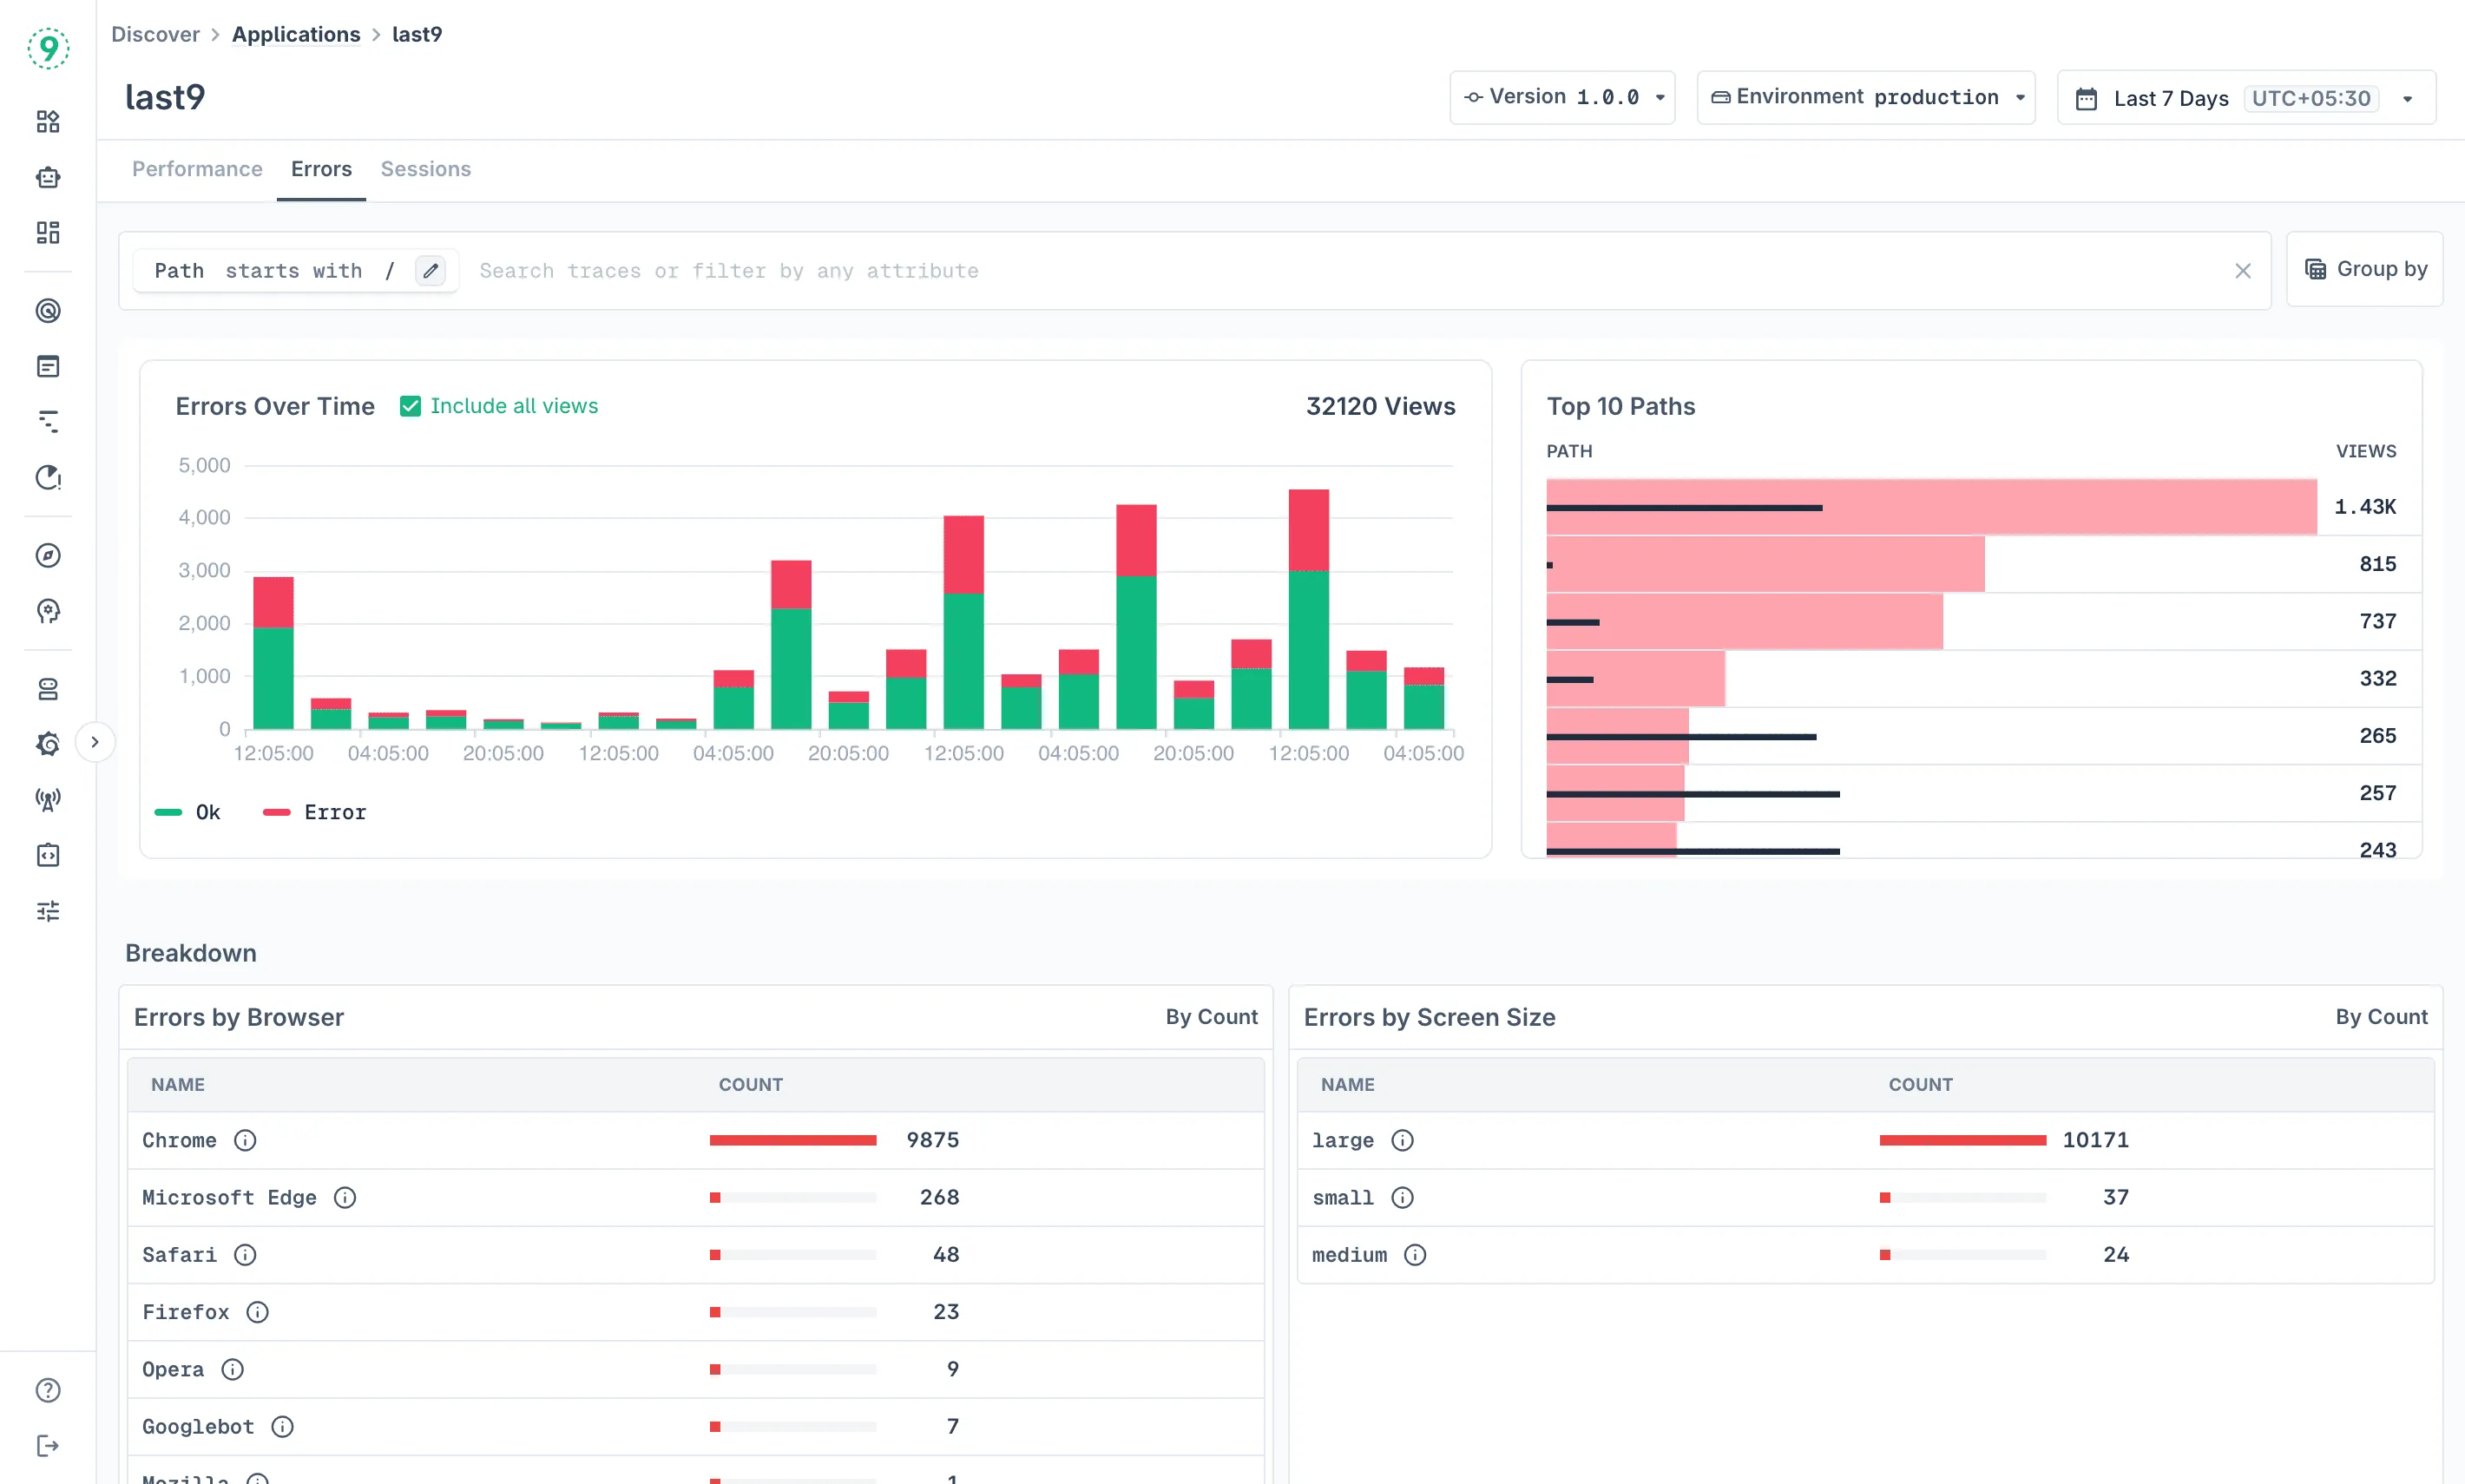The height and width of the screenshot is (1484, 2465).
Task: Click the pencil edit filter icon
Action: (x=430, y=270)
